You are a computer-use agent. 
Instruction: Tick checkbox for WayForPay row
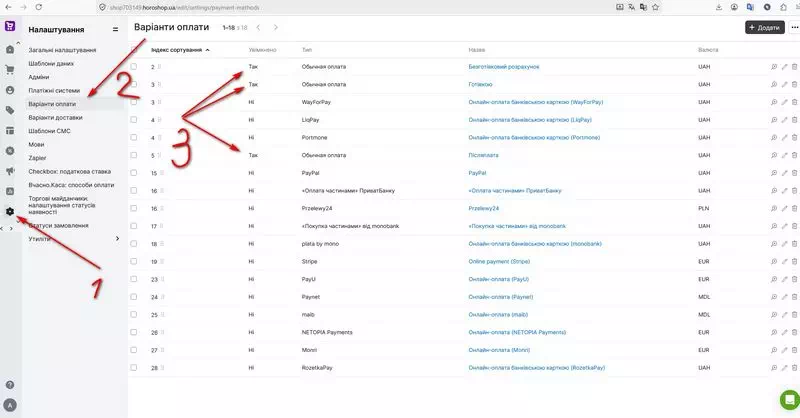pyautogui.click(x=134, y=102)
